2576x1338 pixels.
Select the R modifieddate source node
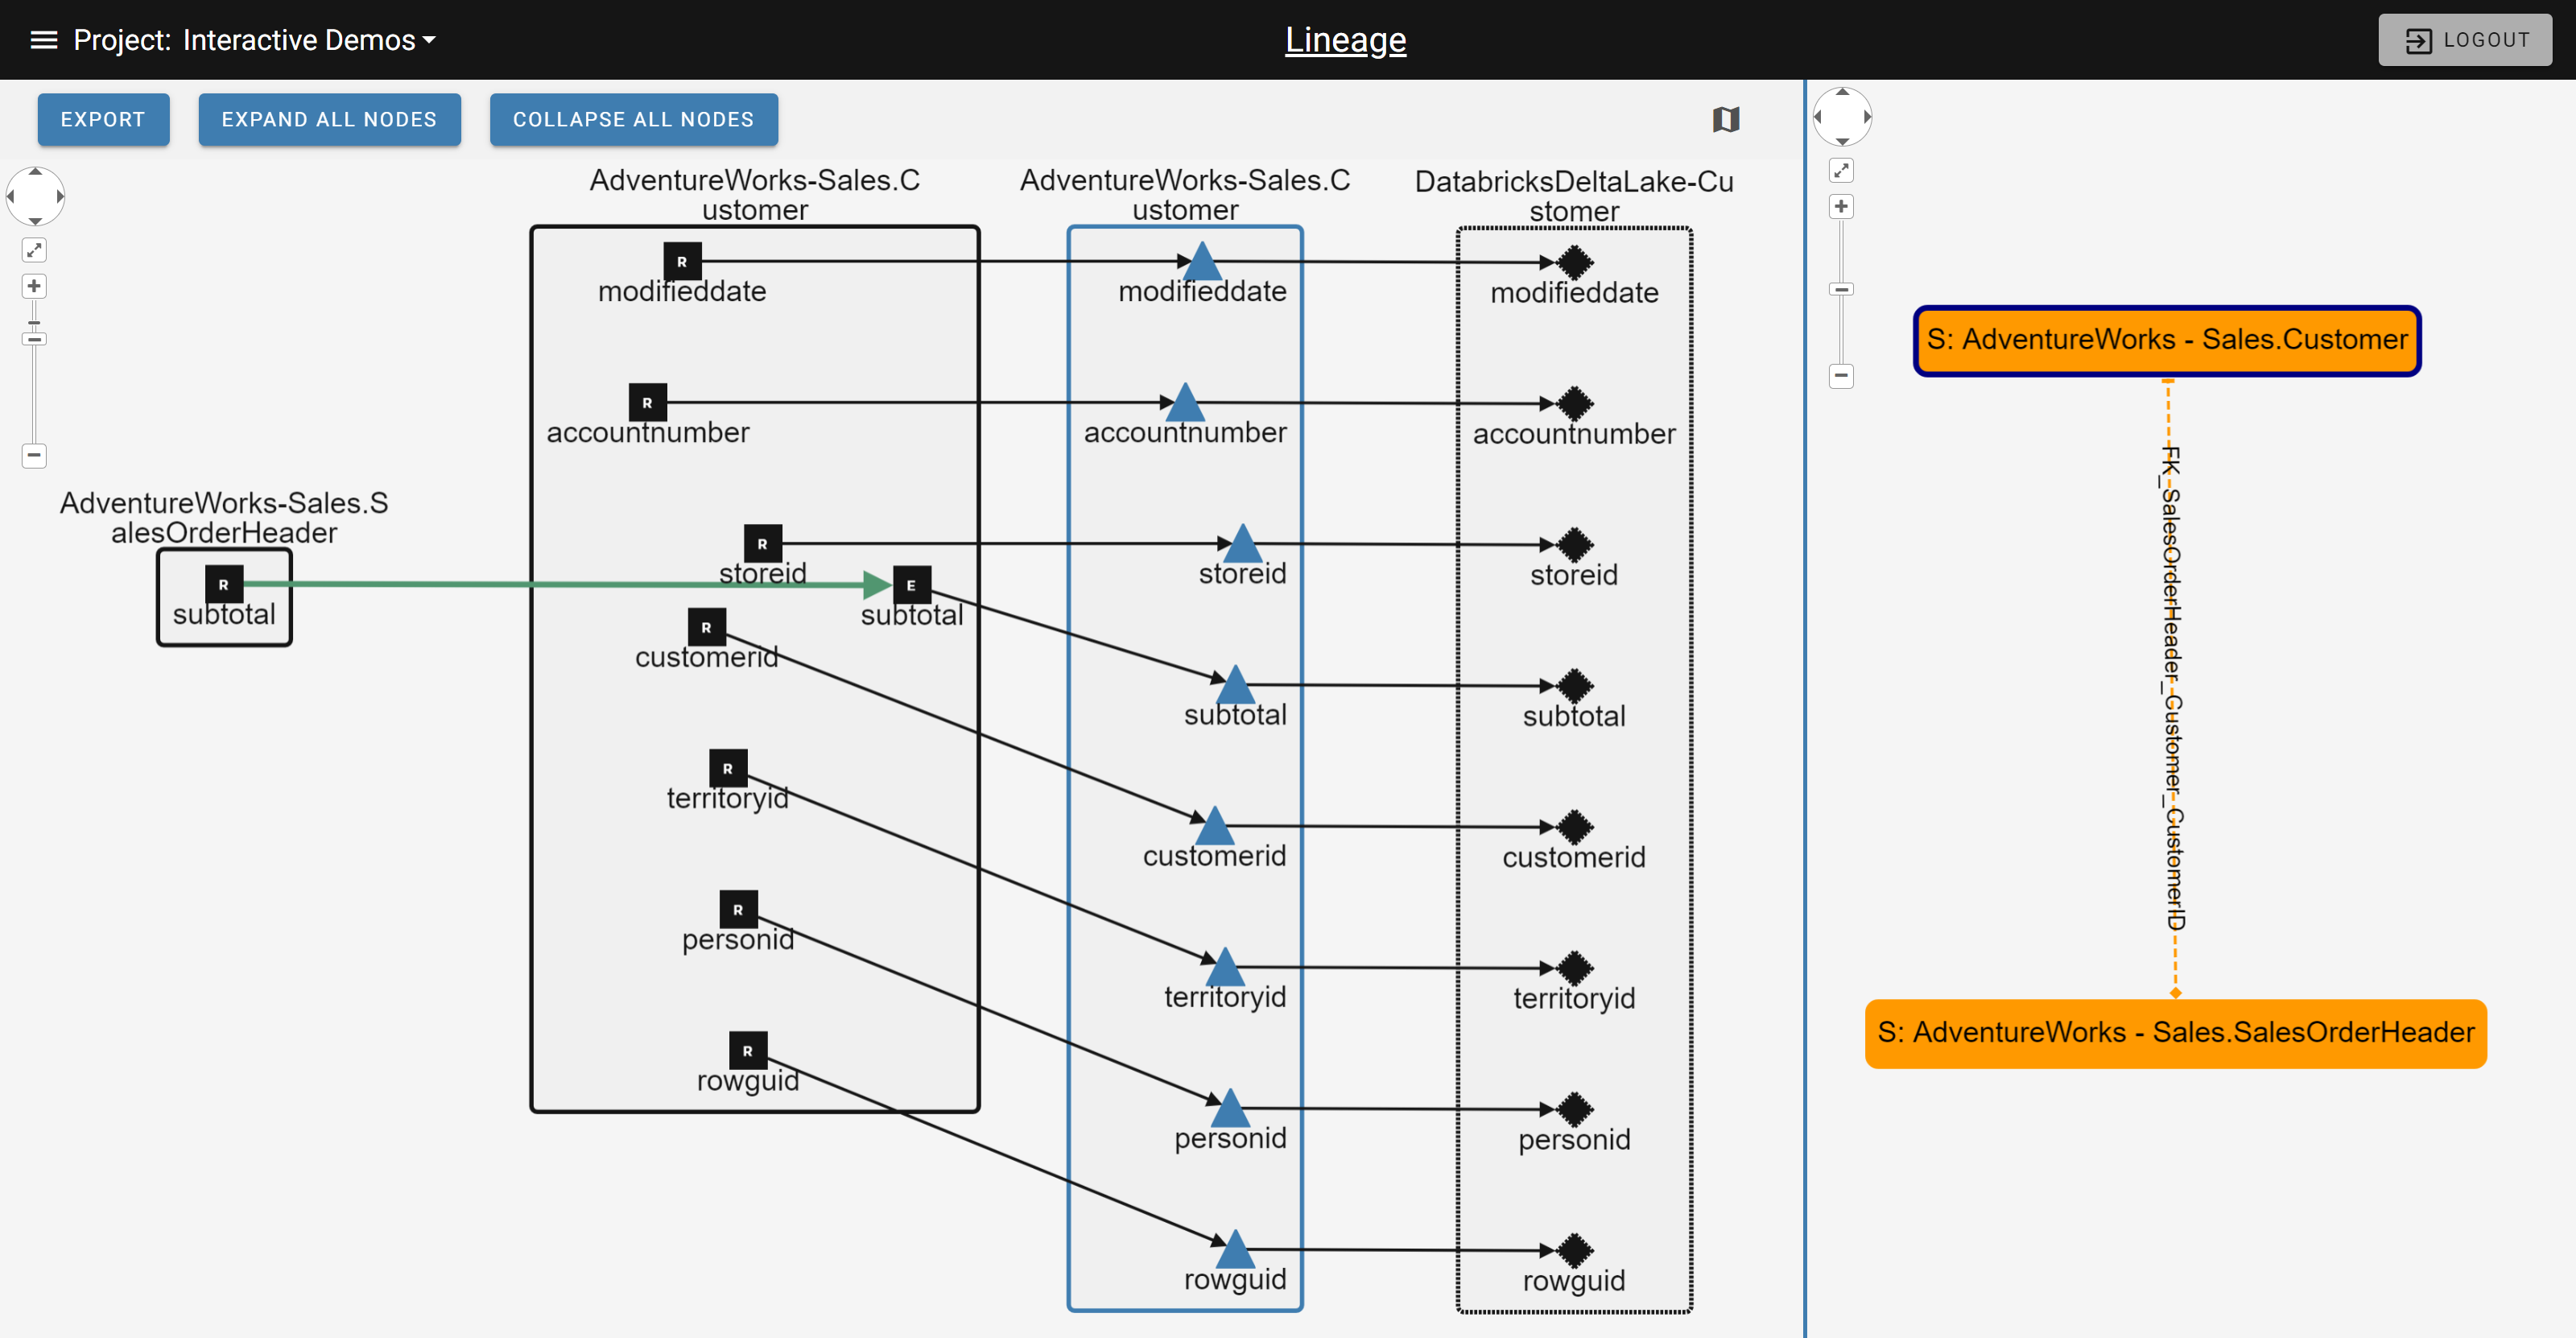click(x=682, y=261)
